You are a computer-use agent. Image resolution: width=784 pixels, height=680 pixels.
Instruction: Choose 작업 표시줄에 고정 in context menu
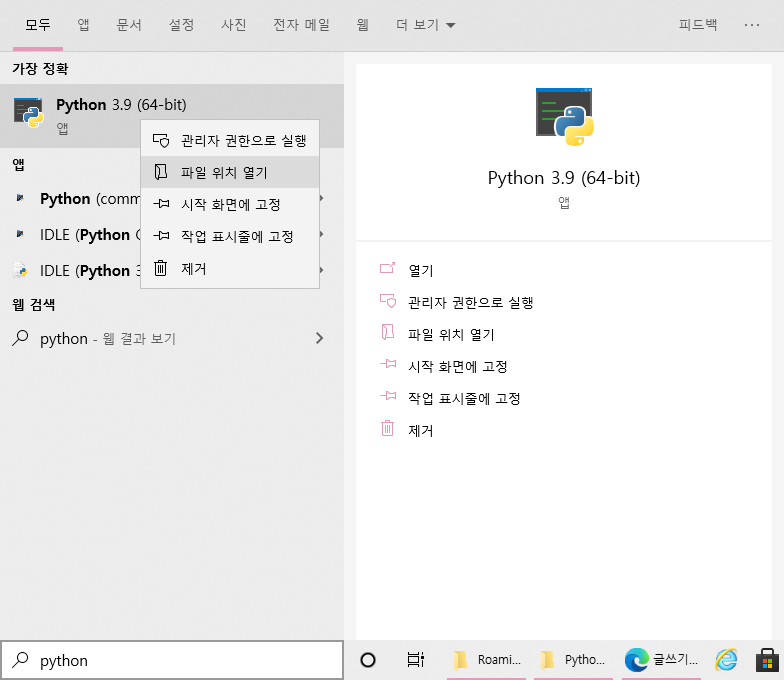point(230,236)
